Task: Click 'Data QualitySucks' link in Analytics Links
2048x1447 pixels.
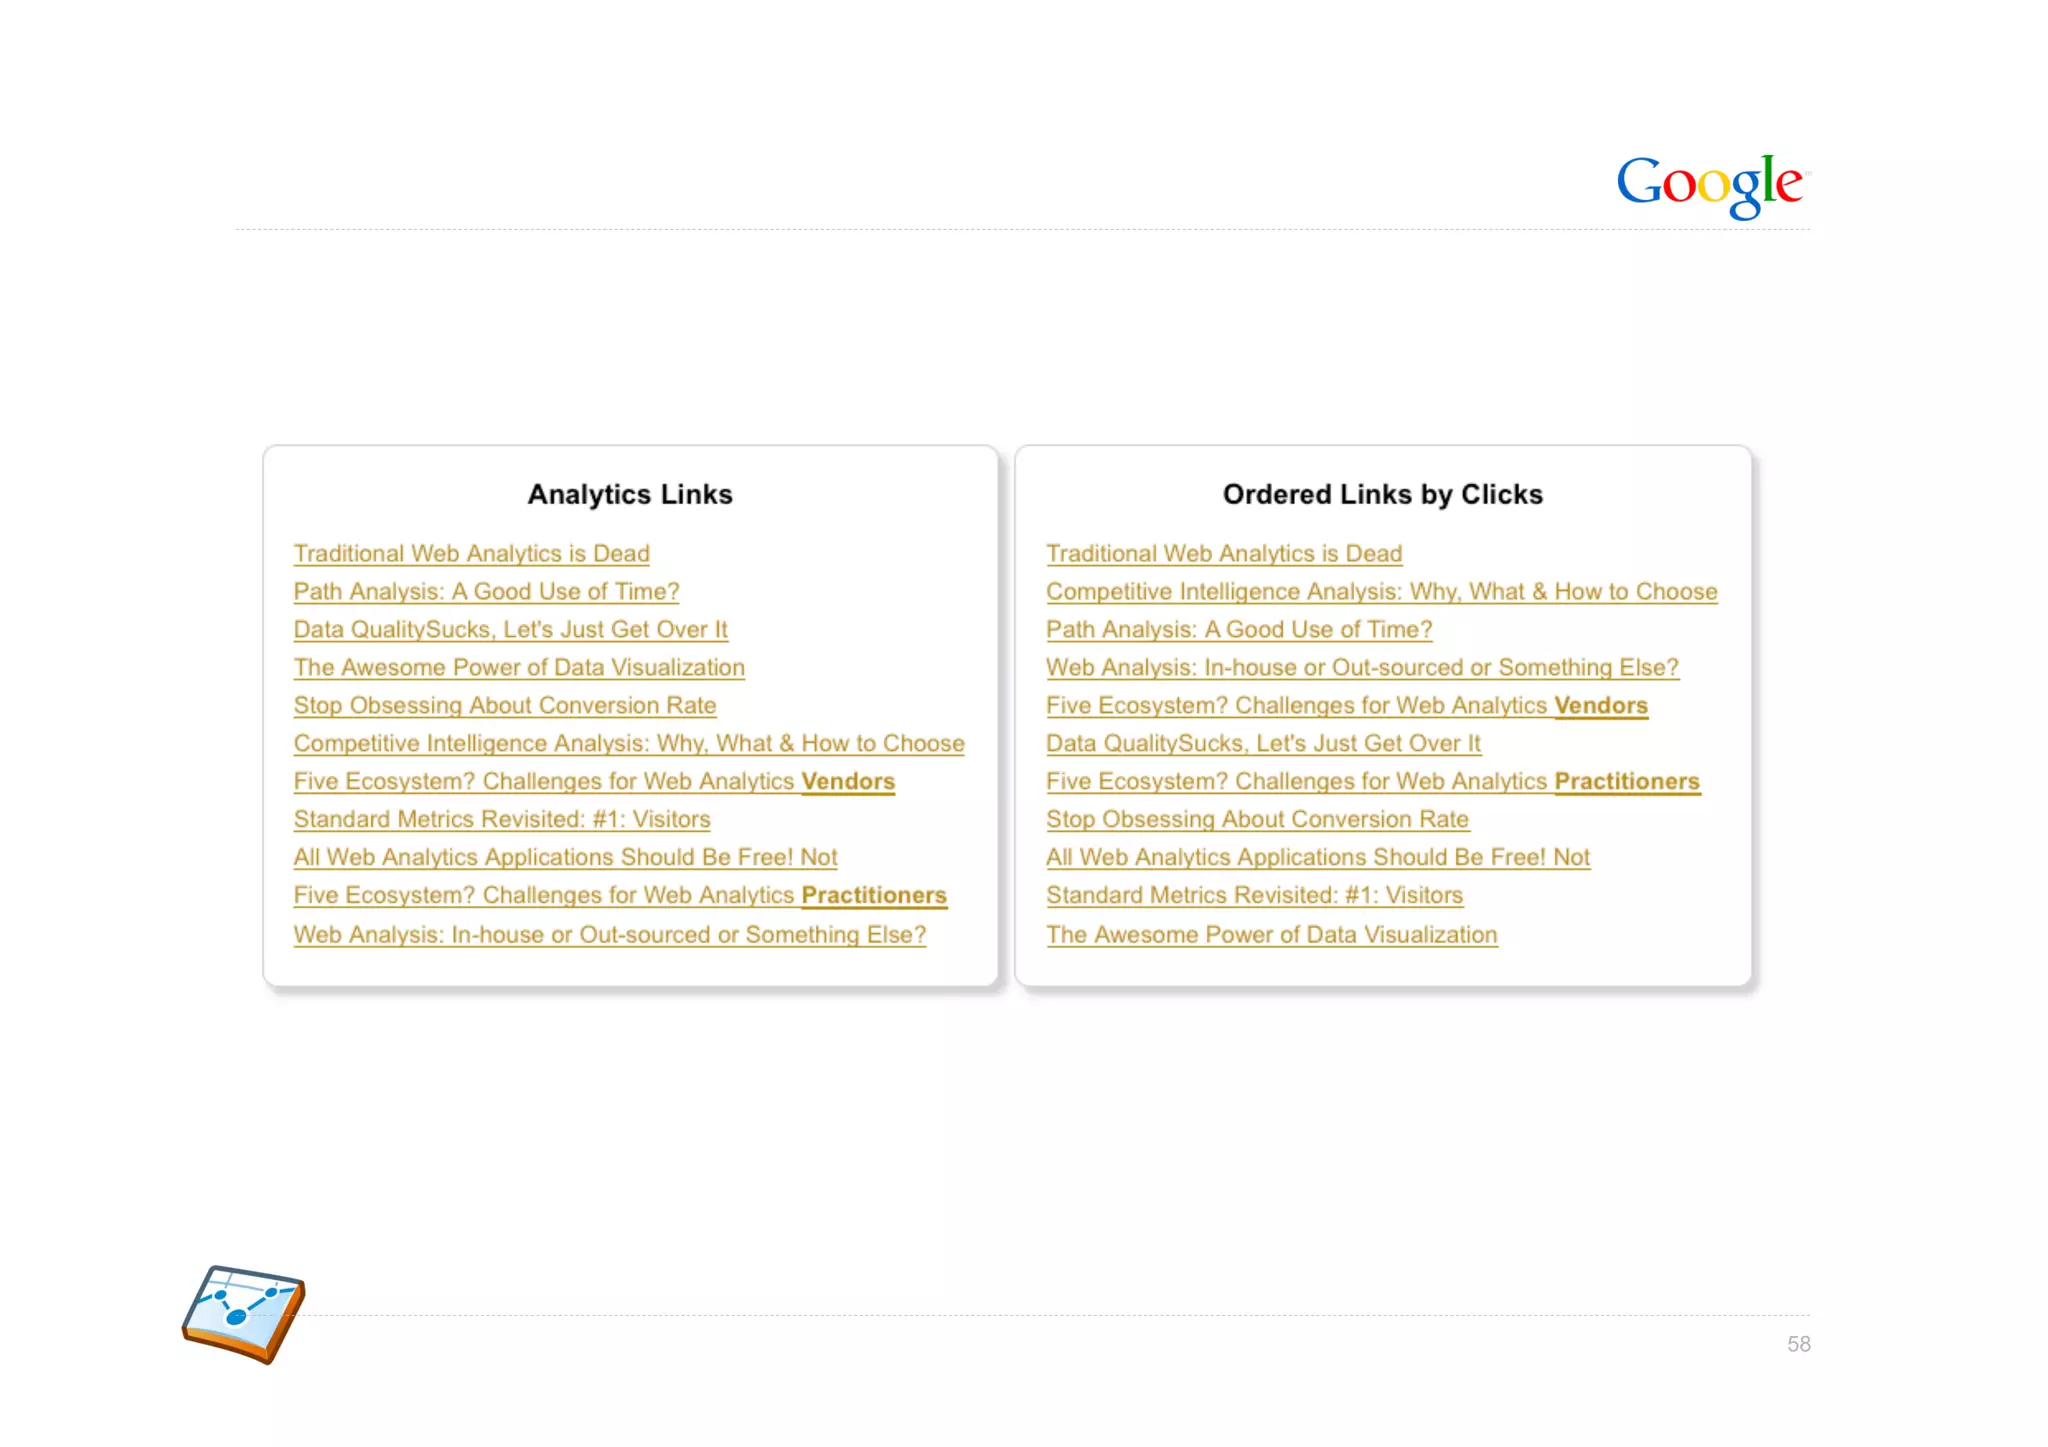Action: (x=510, y=629)
